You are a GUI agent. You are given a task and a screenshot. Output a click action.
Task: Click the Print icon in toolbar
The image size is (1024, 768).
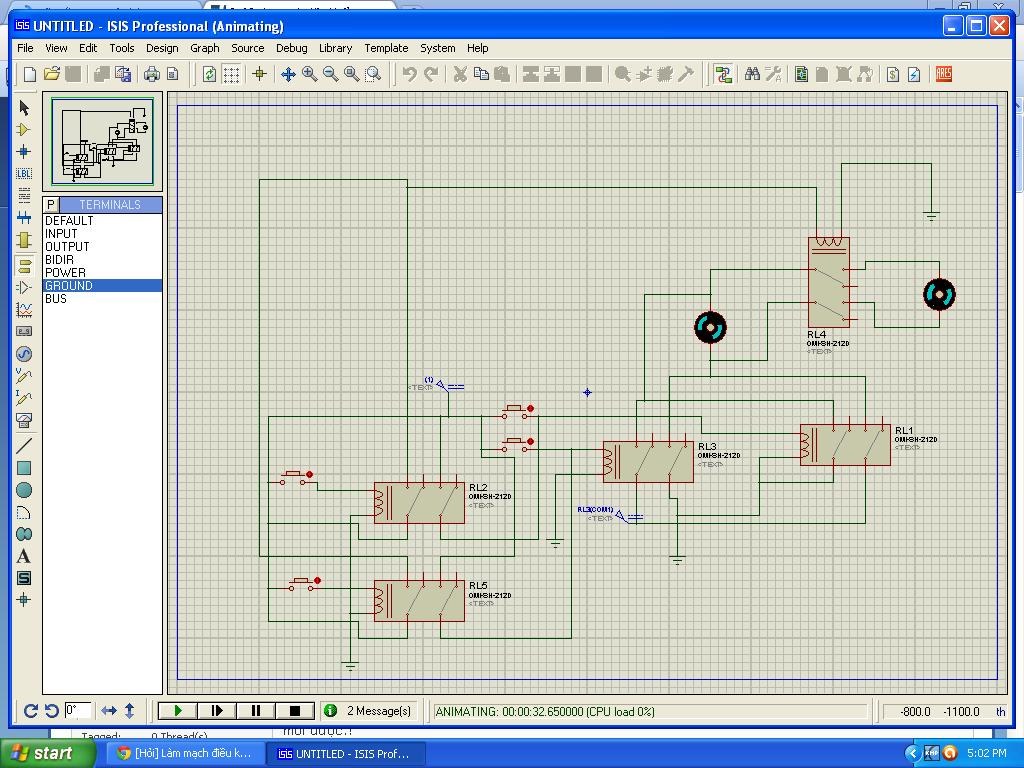(x=152, y=74)
